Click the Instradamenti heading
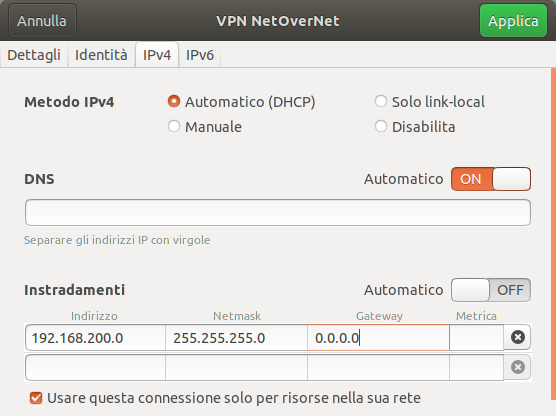 point(74,290)
